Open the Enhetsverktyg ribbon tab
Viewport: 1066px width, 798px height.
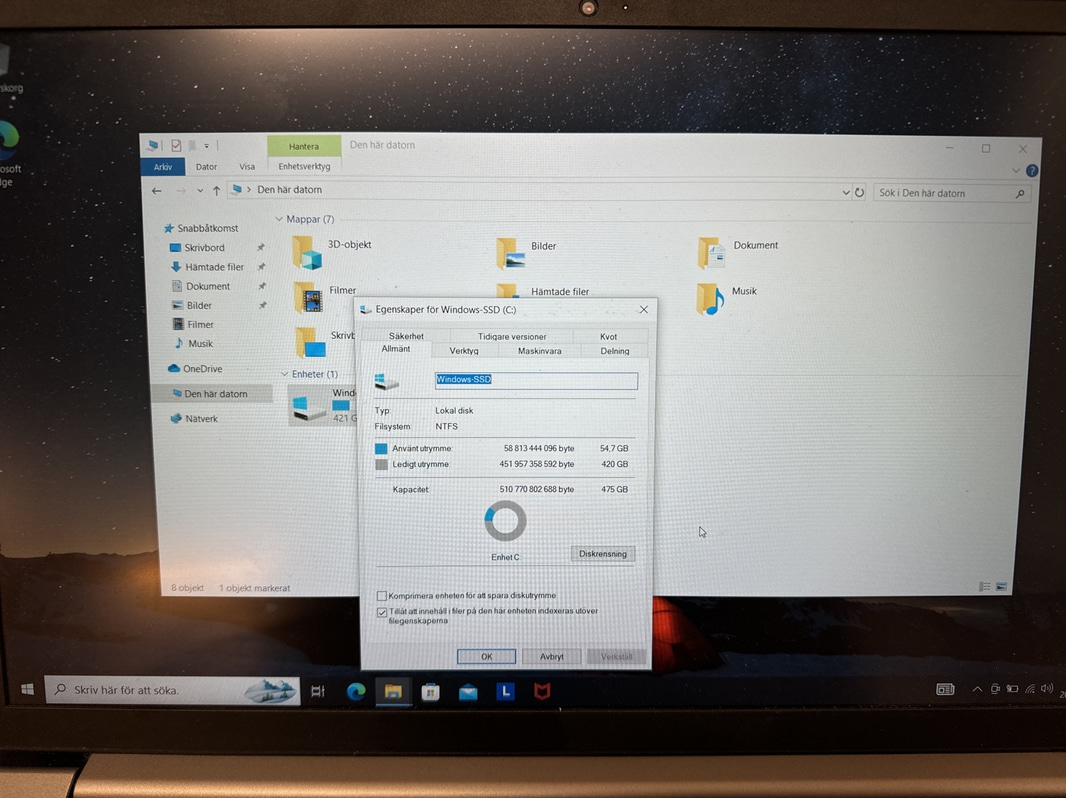(304, 167)
